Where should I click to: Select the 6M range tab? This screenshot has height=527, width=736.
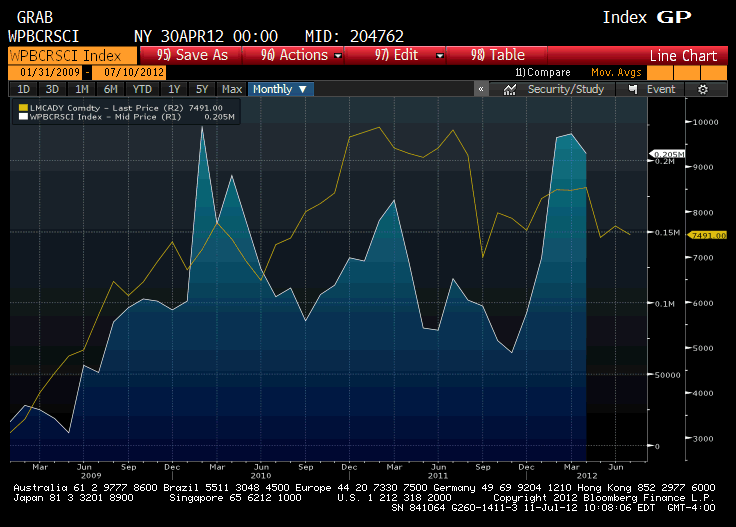[x=110, y=89]
